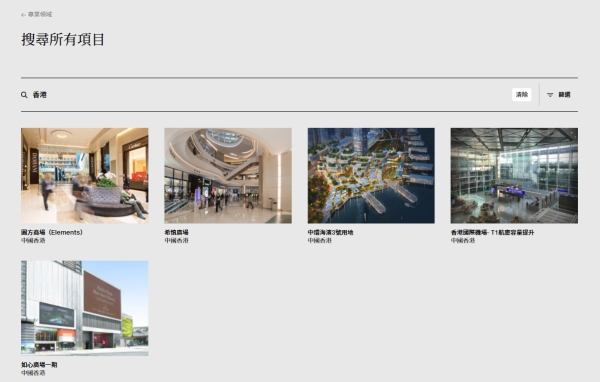This screenshot has width=600, height=382.
Task: Open the 篩選 filter dropdown
Action: (559, 95)
